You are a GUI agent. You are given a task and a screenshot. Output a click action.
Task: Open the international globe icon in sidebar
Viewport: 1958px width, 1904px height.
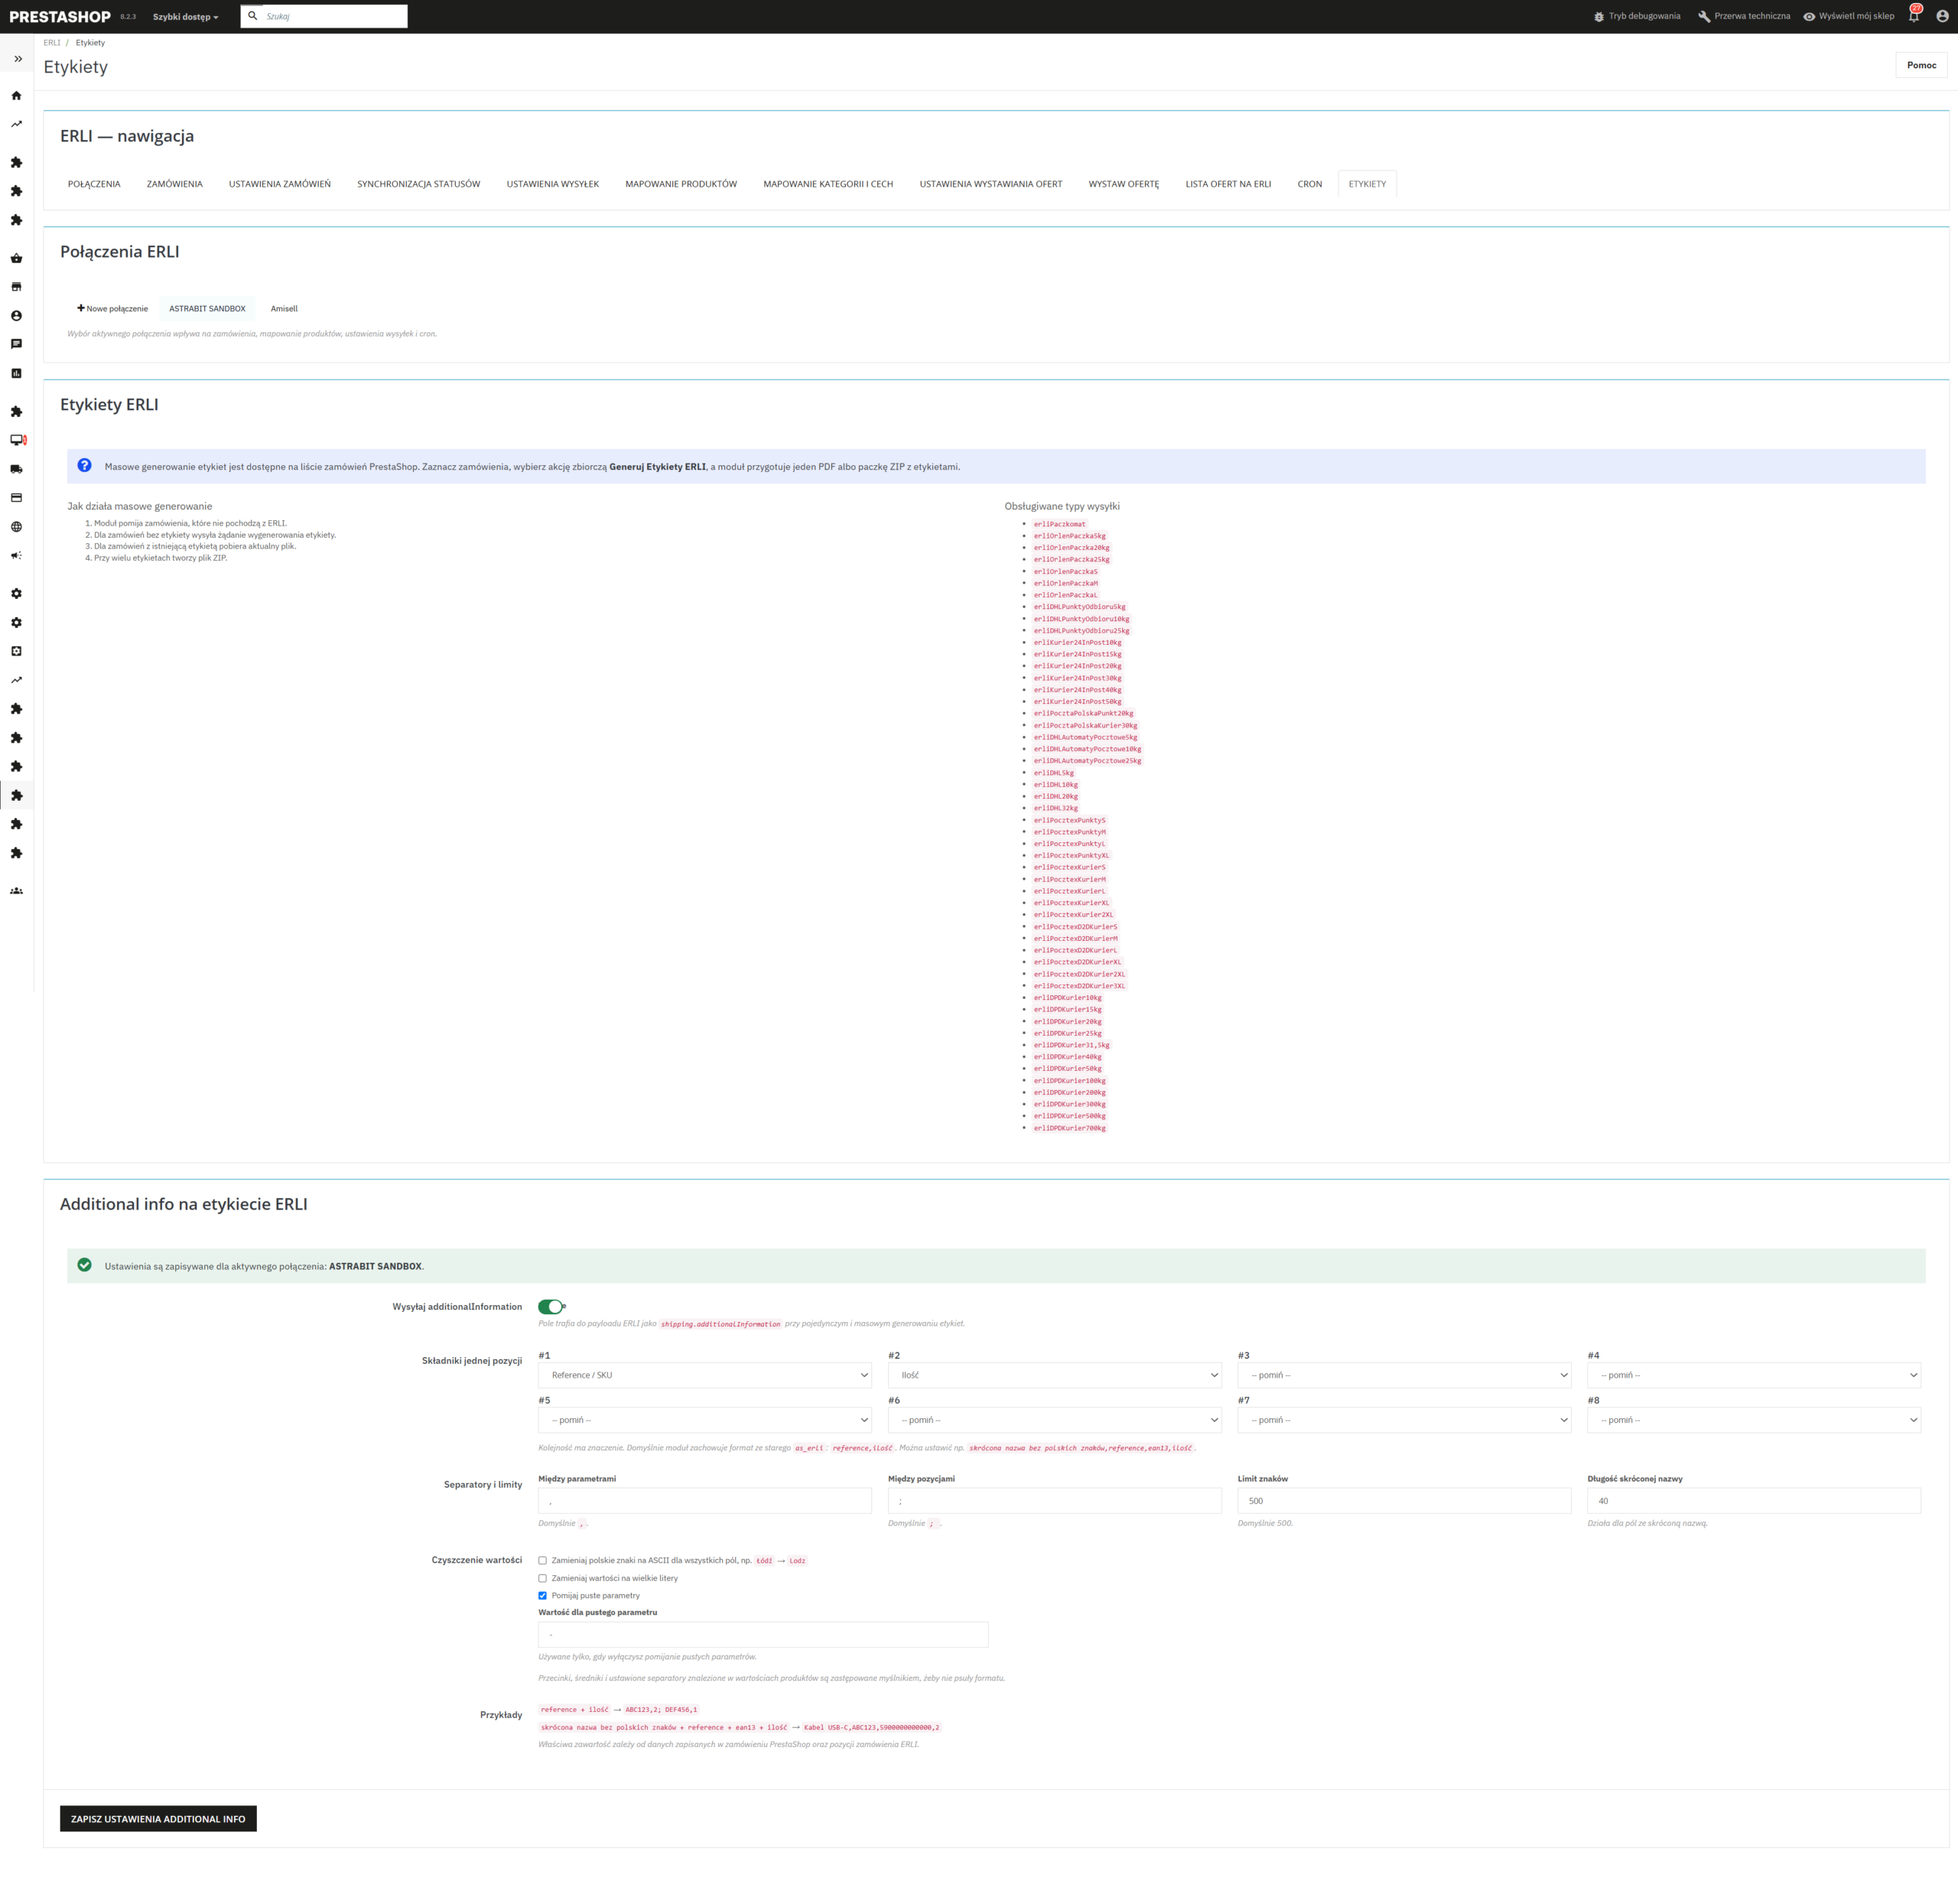click(16, 527)
